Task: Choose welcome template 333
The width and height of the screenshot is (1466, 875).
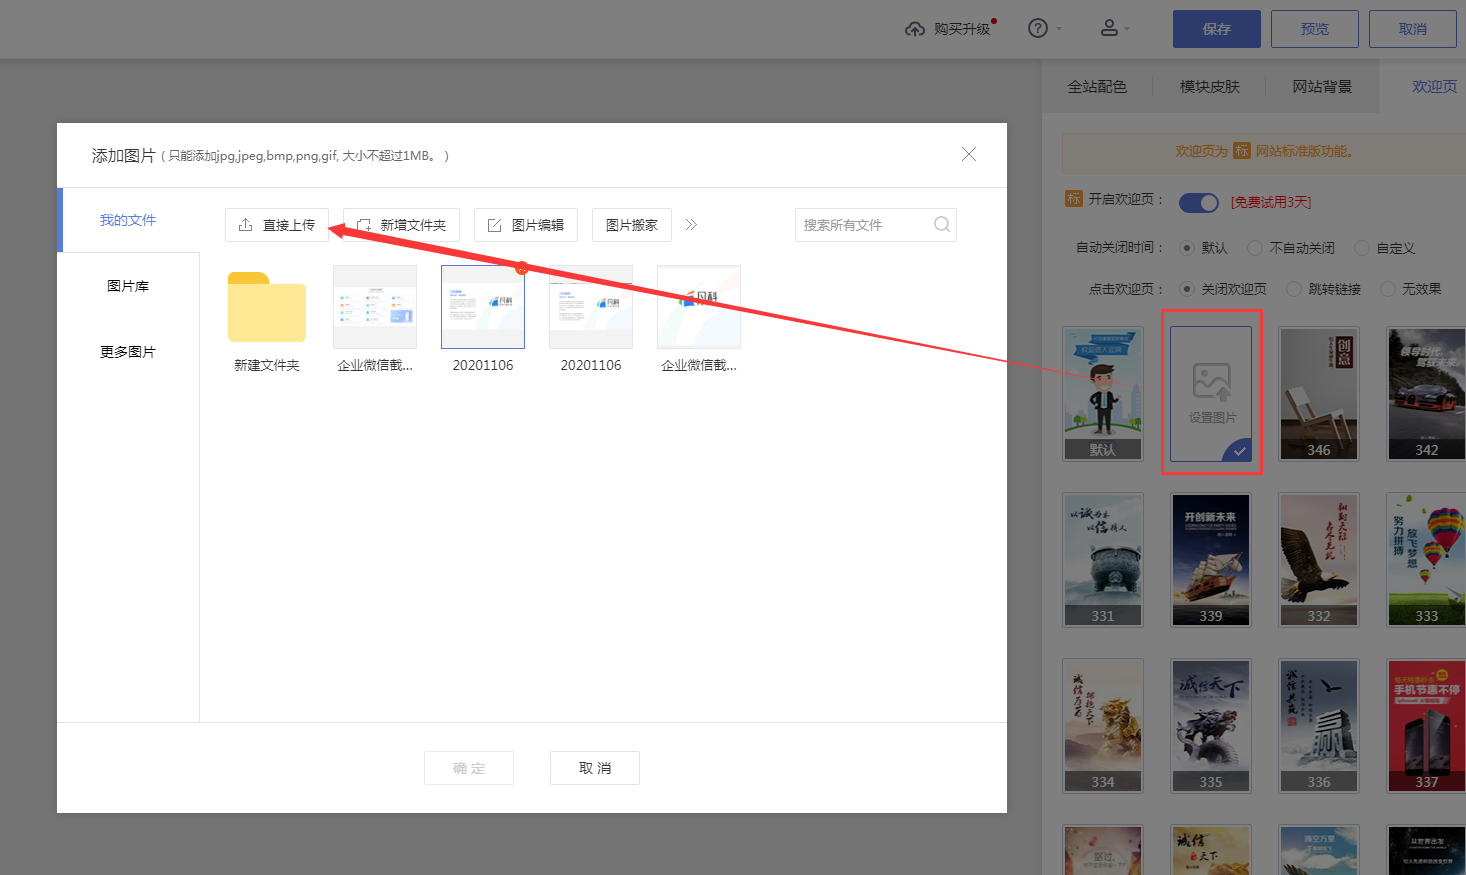Action: [x=1427, y=560]
